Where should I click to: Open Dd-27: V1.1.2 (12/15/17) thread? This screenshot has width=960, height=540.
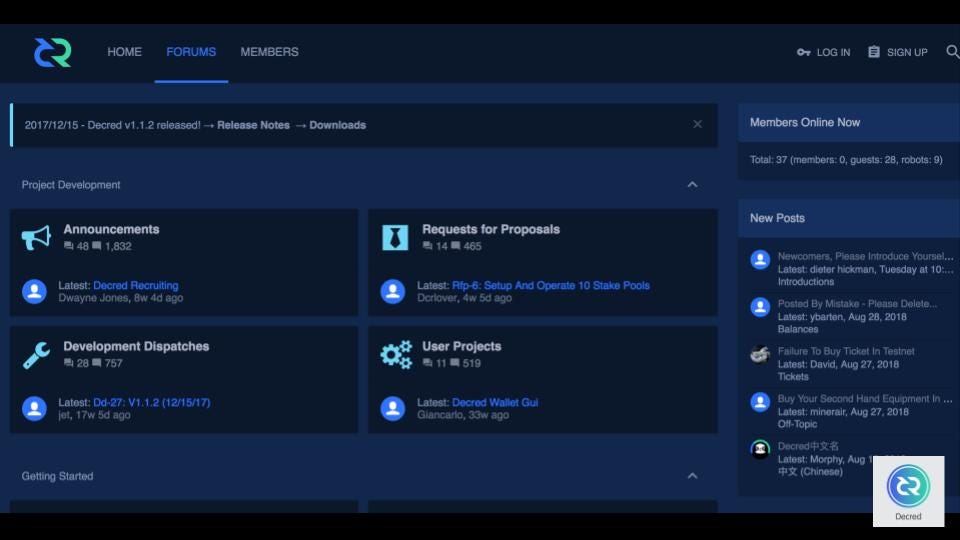coord(152,402)
